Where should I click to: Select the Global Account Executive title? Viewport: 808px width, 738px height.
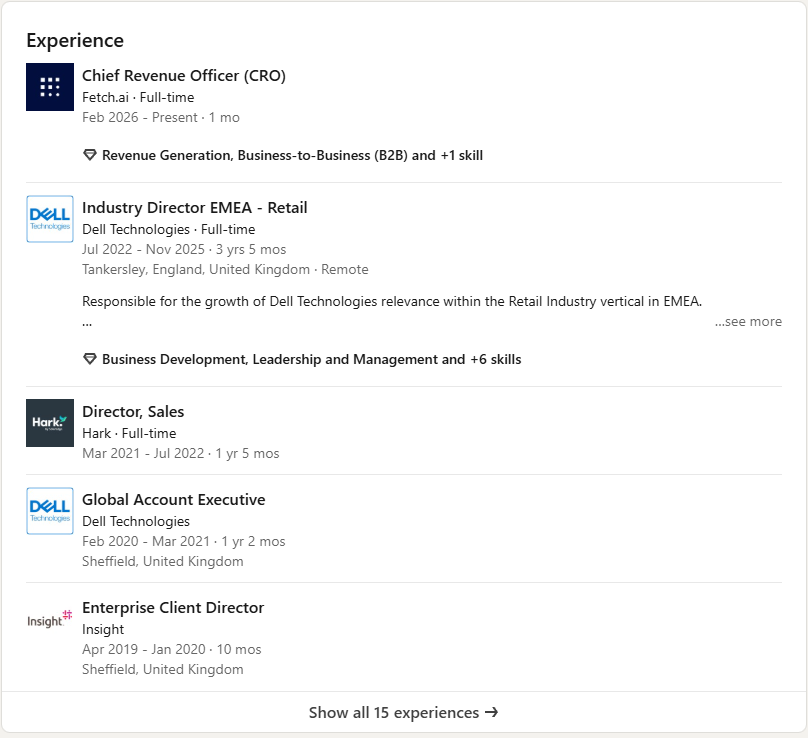point(174,500)
